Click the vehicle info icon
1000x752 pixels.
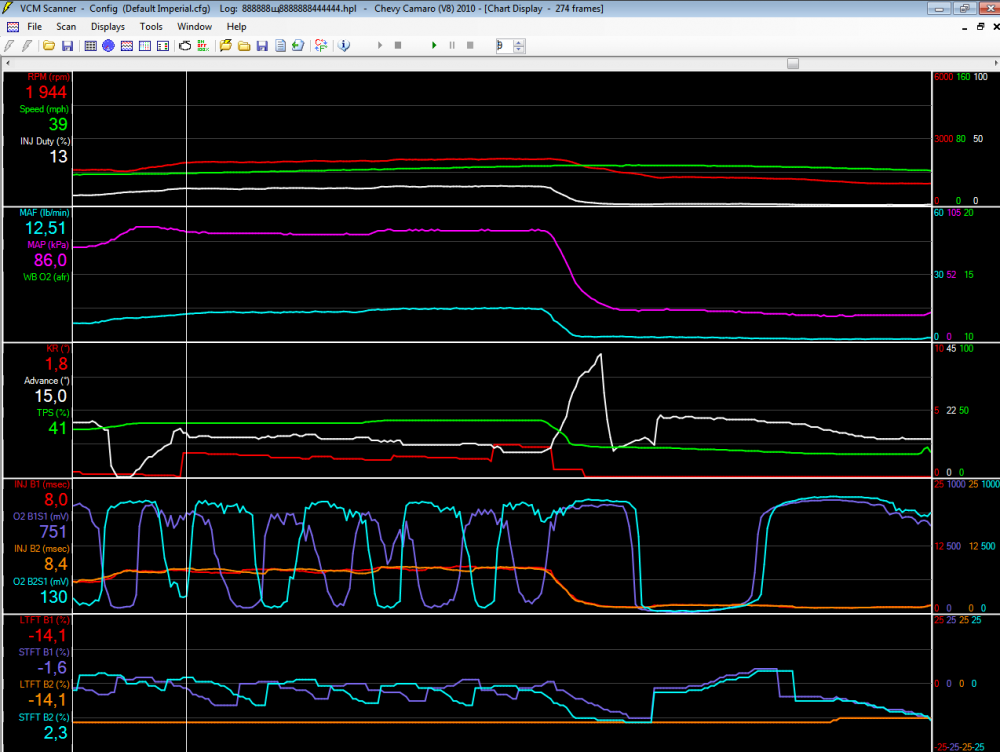(344, 46)
